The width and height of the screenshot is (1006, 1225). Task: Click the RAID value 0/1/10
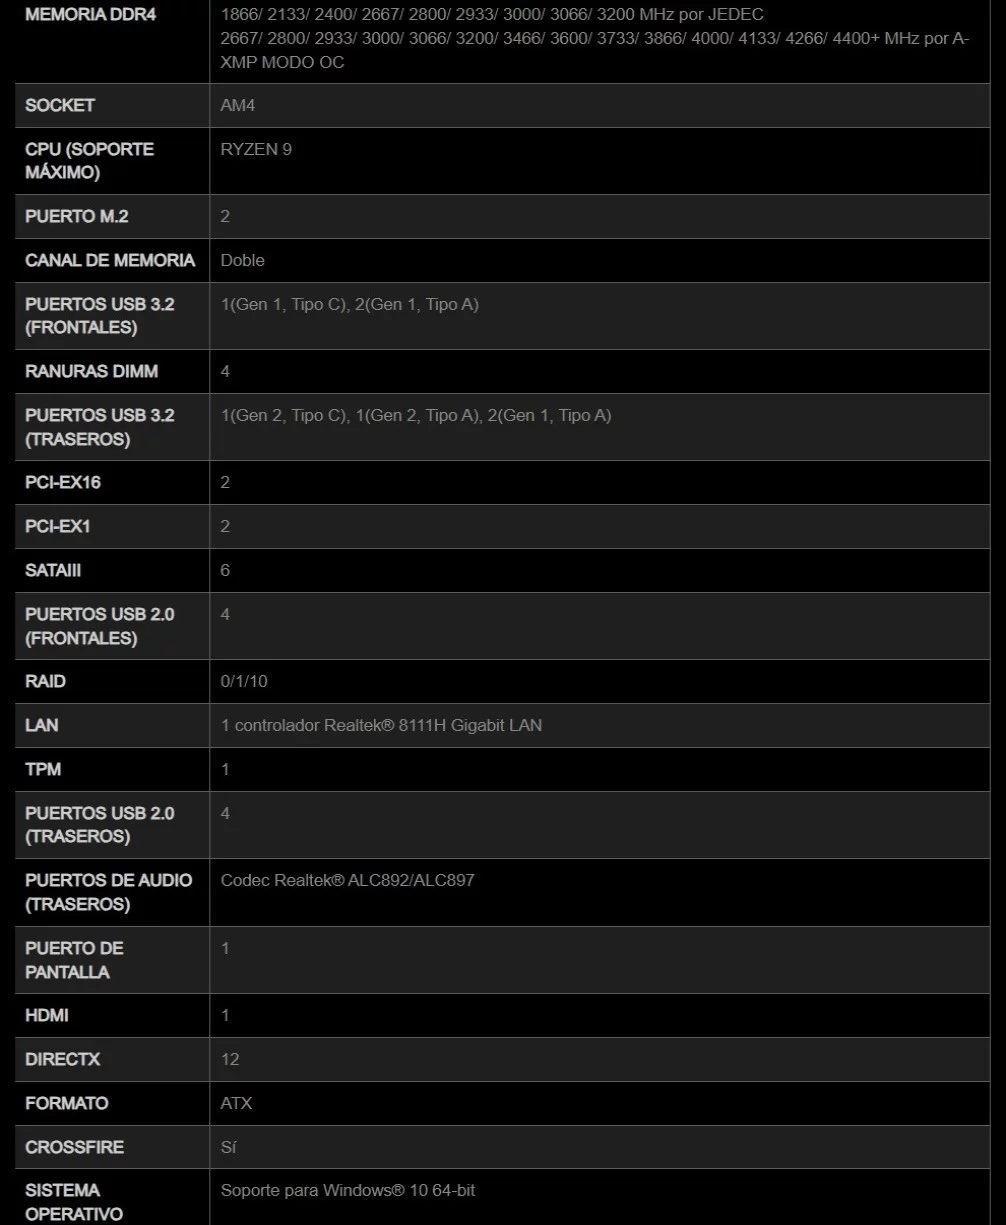(x=244, y=681)
